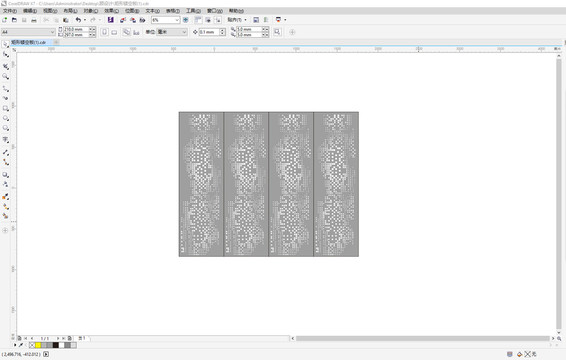Open new document tab plus button
Image resolution: width=566 pixels, height=360 pixels.
click(x=56, y=42)
